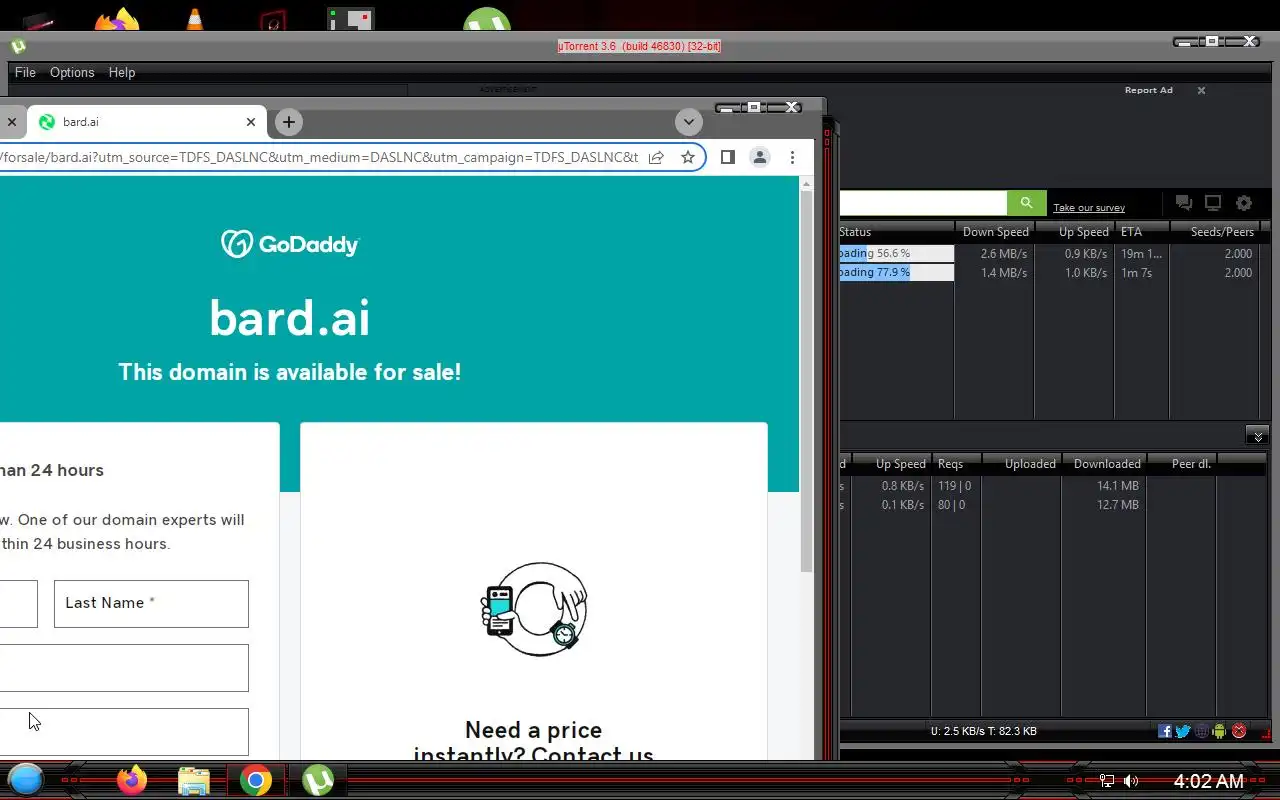Sort torrents by Status column

(x=896, y=232)
